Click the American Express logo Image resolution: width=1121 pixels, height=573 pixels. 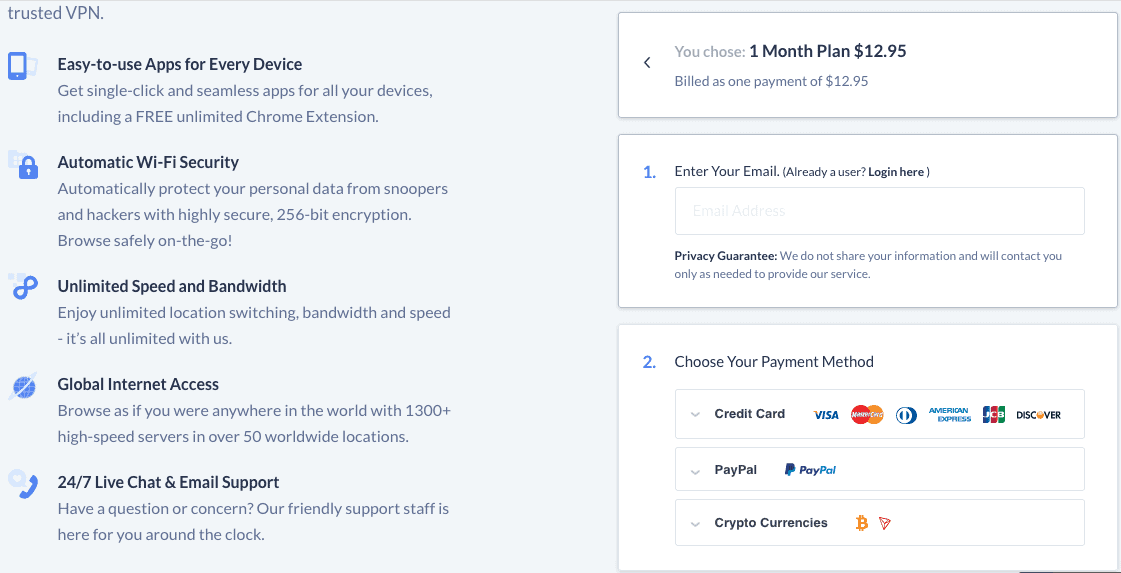[x=949, y=414]
